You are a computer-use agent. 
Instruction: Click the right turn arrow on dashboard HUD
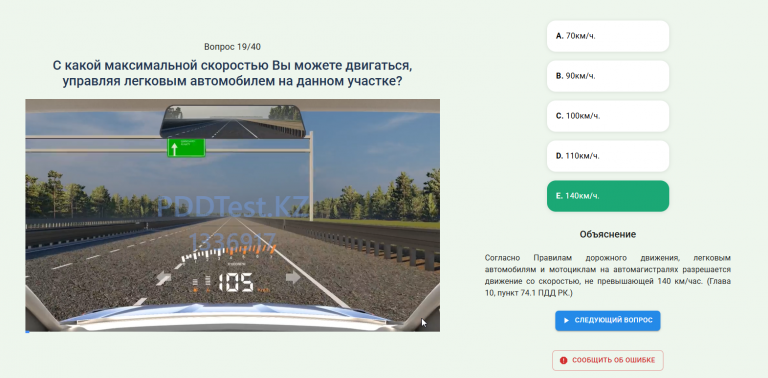pos(293,278)
